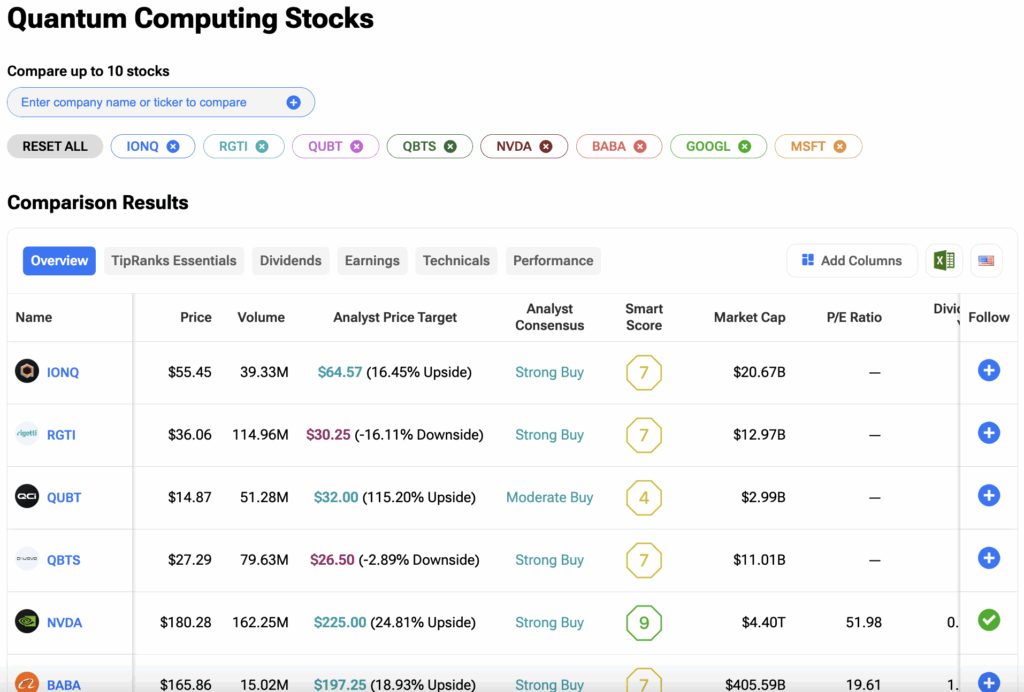
Task: Sort the table by Price column header
Action: pyautogui.click(x=195, y=317)
